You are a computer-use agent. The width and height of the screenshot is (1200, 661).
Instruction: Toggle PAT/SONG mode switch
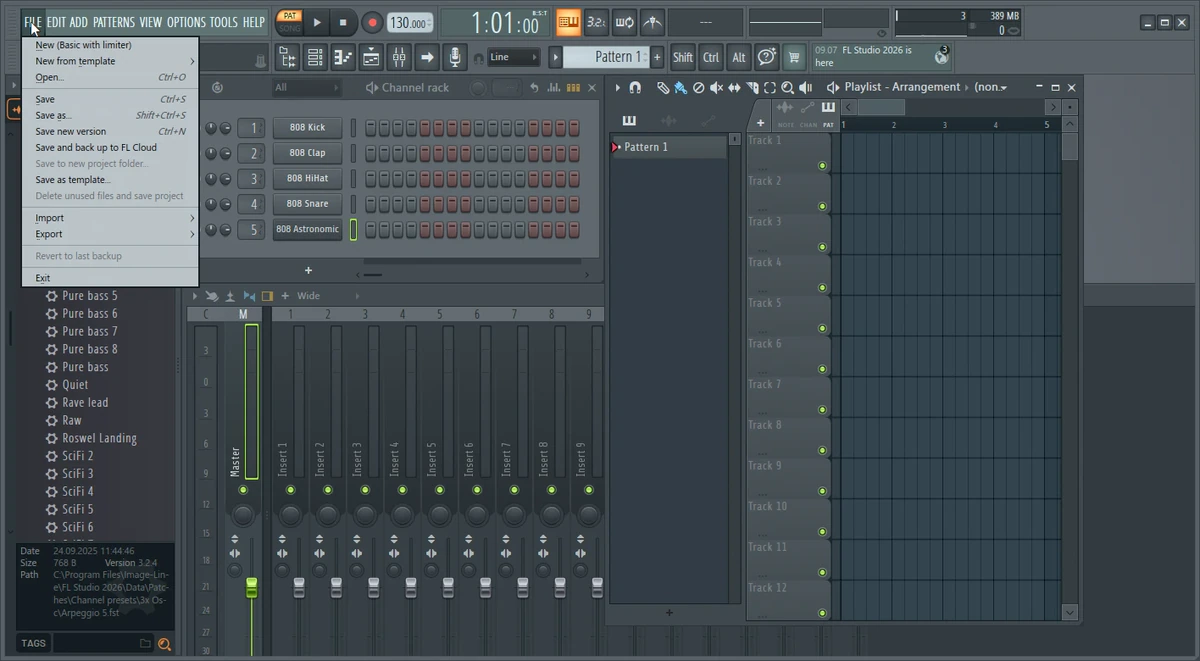tap(289, 22)
